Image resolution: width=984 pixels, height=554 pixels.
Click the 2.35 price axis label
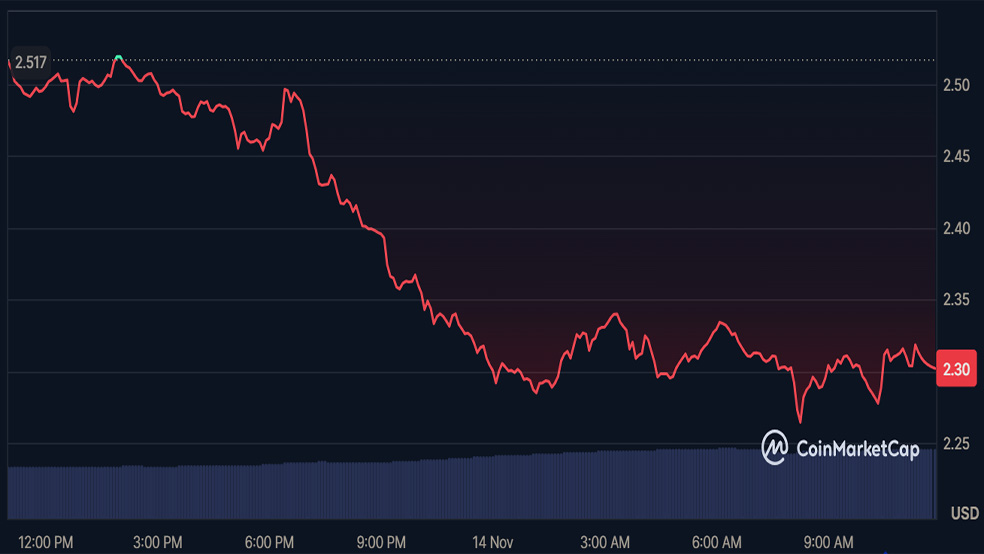click(x=957, y=300)
